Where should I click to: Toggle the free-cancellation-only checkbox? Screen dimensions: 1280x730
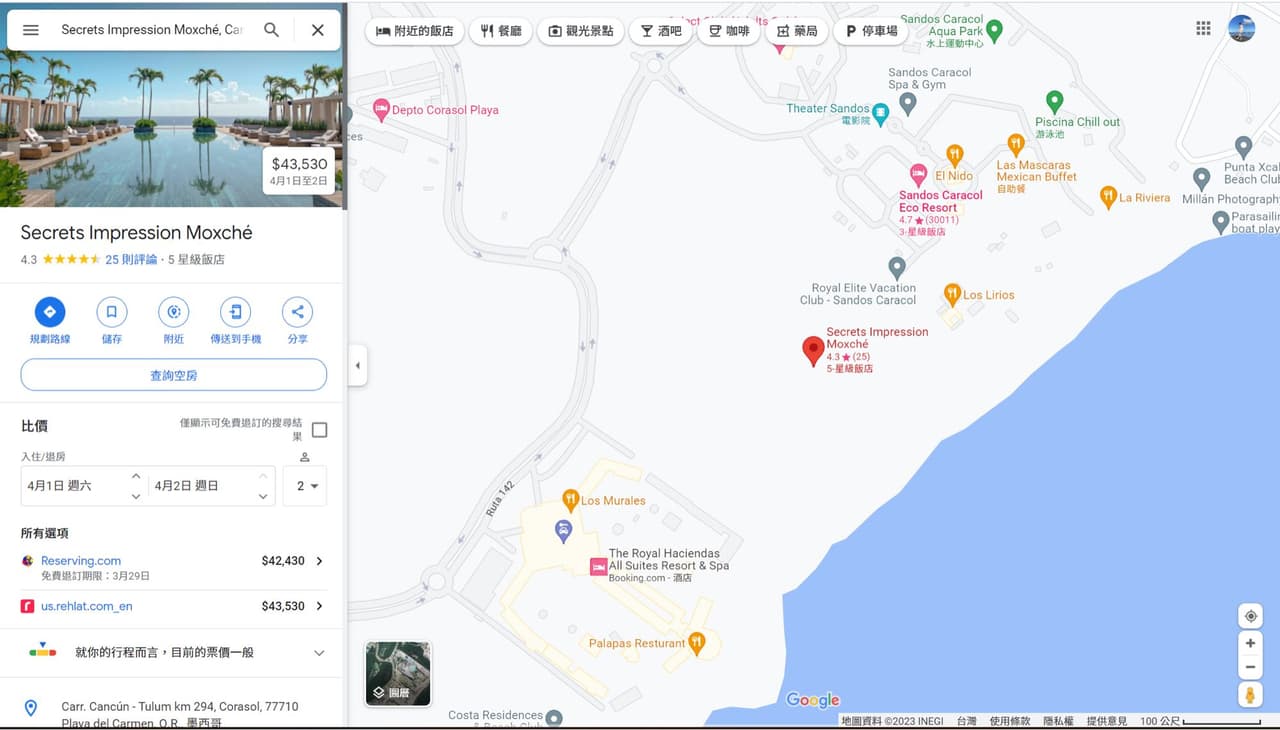pos(320,430)
